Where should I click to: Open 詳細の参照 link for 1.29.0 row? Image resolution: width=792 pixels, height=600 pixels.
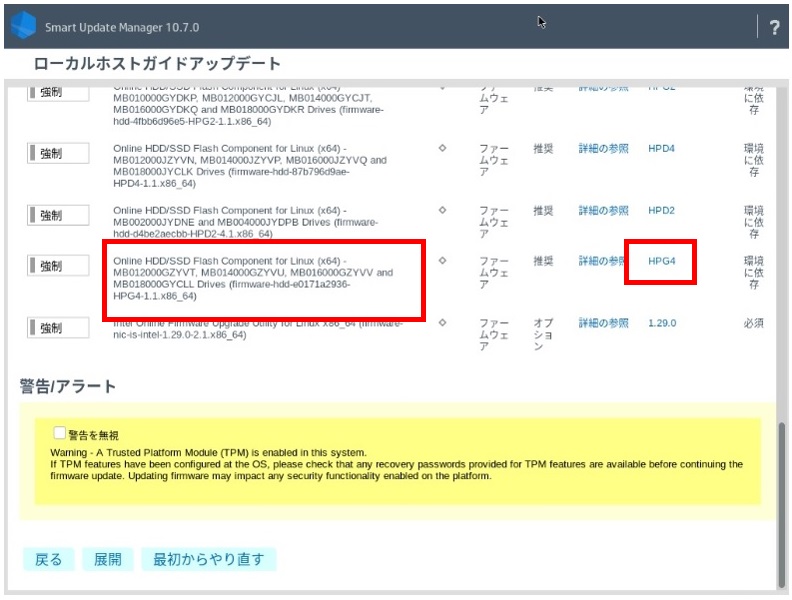604,323
